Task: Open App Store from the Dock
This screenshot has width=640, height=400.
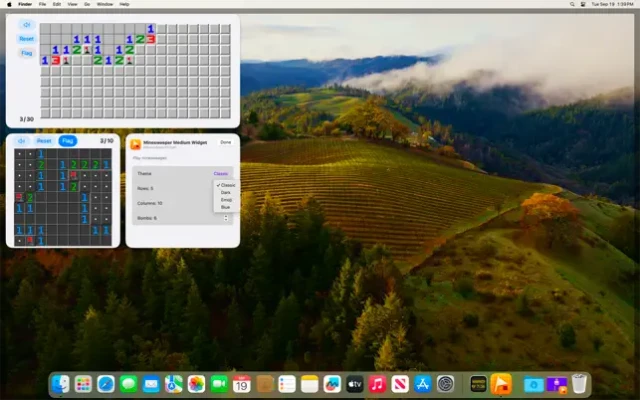Action: tap(422, 384)
